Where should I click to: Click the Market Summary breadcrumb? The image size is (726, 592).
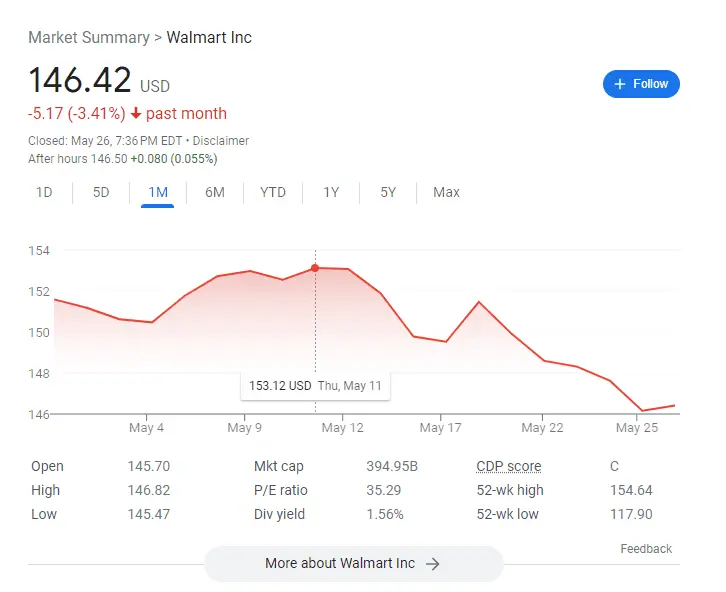88,38
